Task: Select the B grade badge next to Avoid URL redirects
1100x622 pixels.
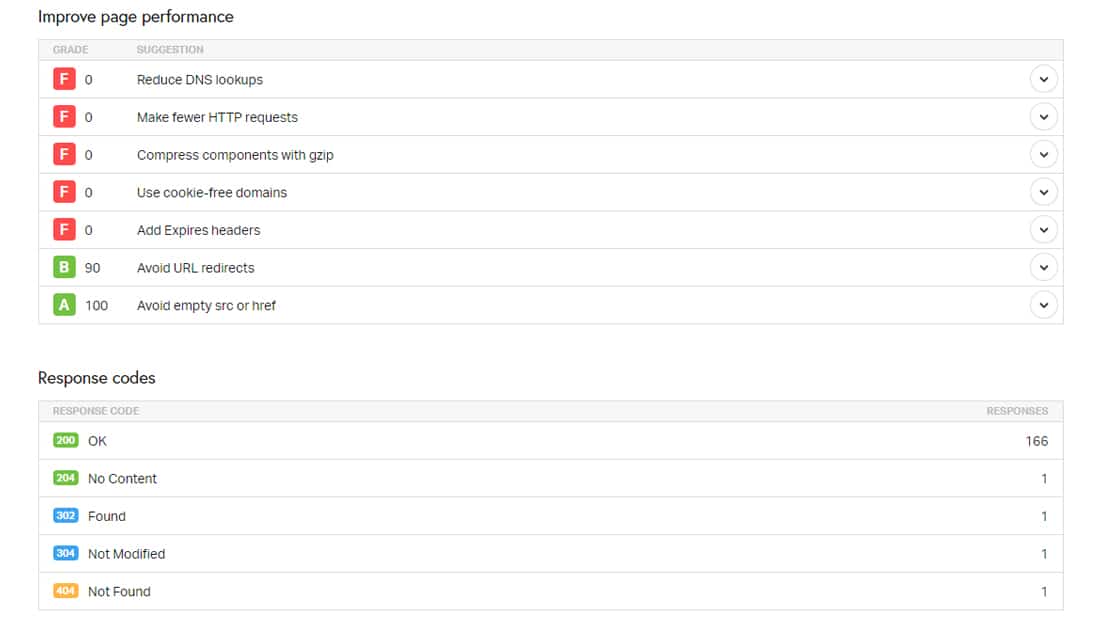Action: [62, 267]
